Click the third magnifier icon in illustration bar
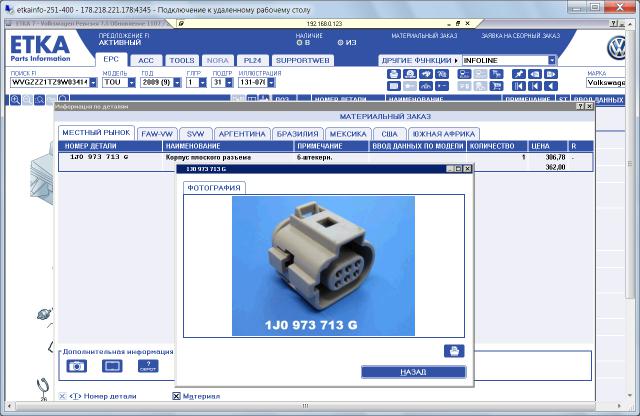The width and height of the screenshot is (640, 416). pyautogui.click(x=40, y=100)
